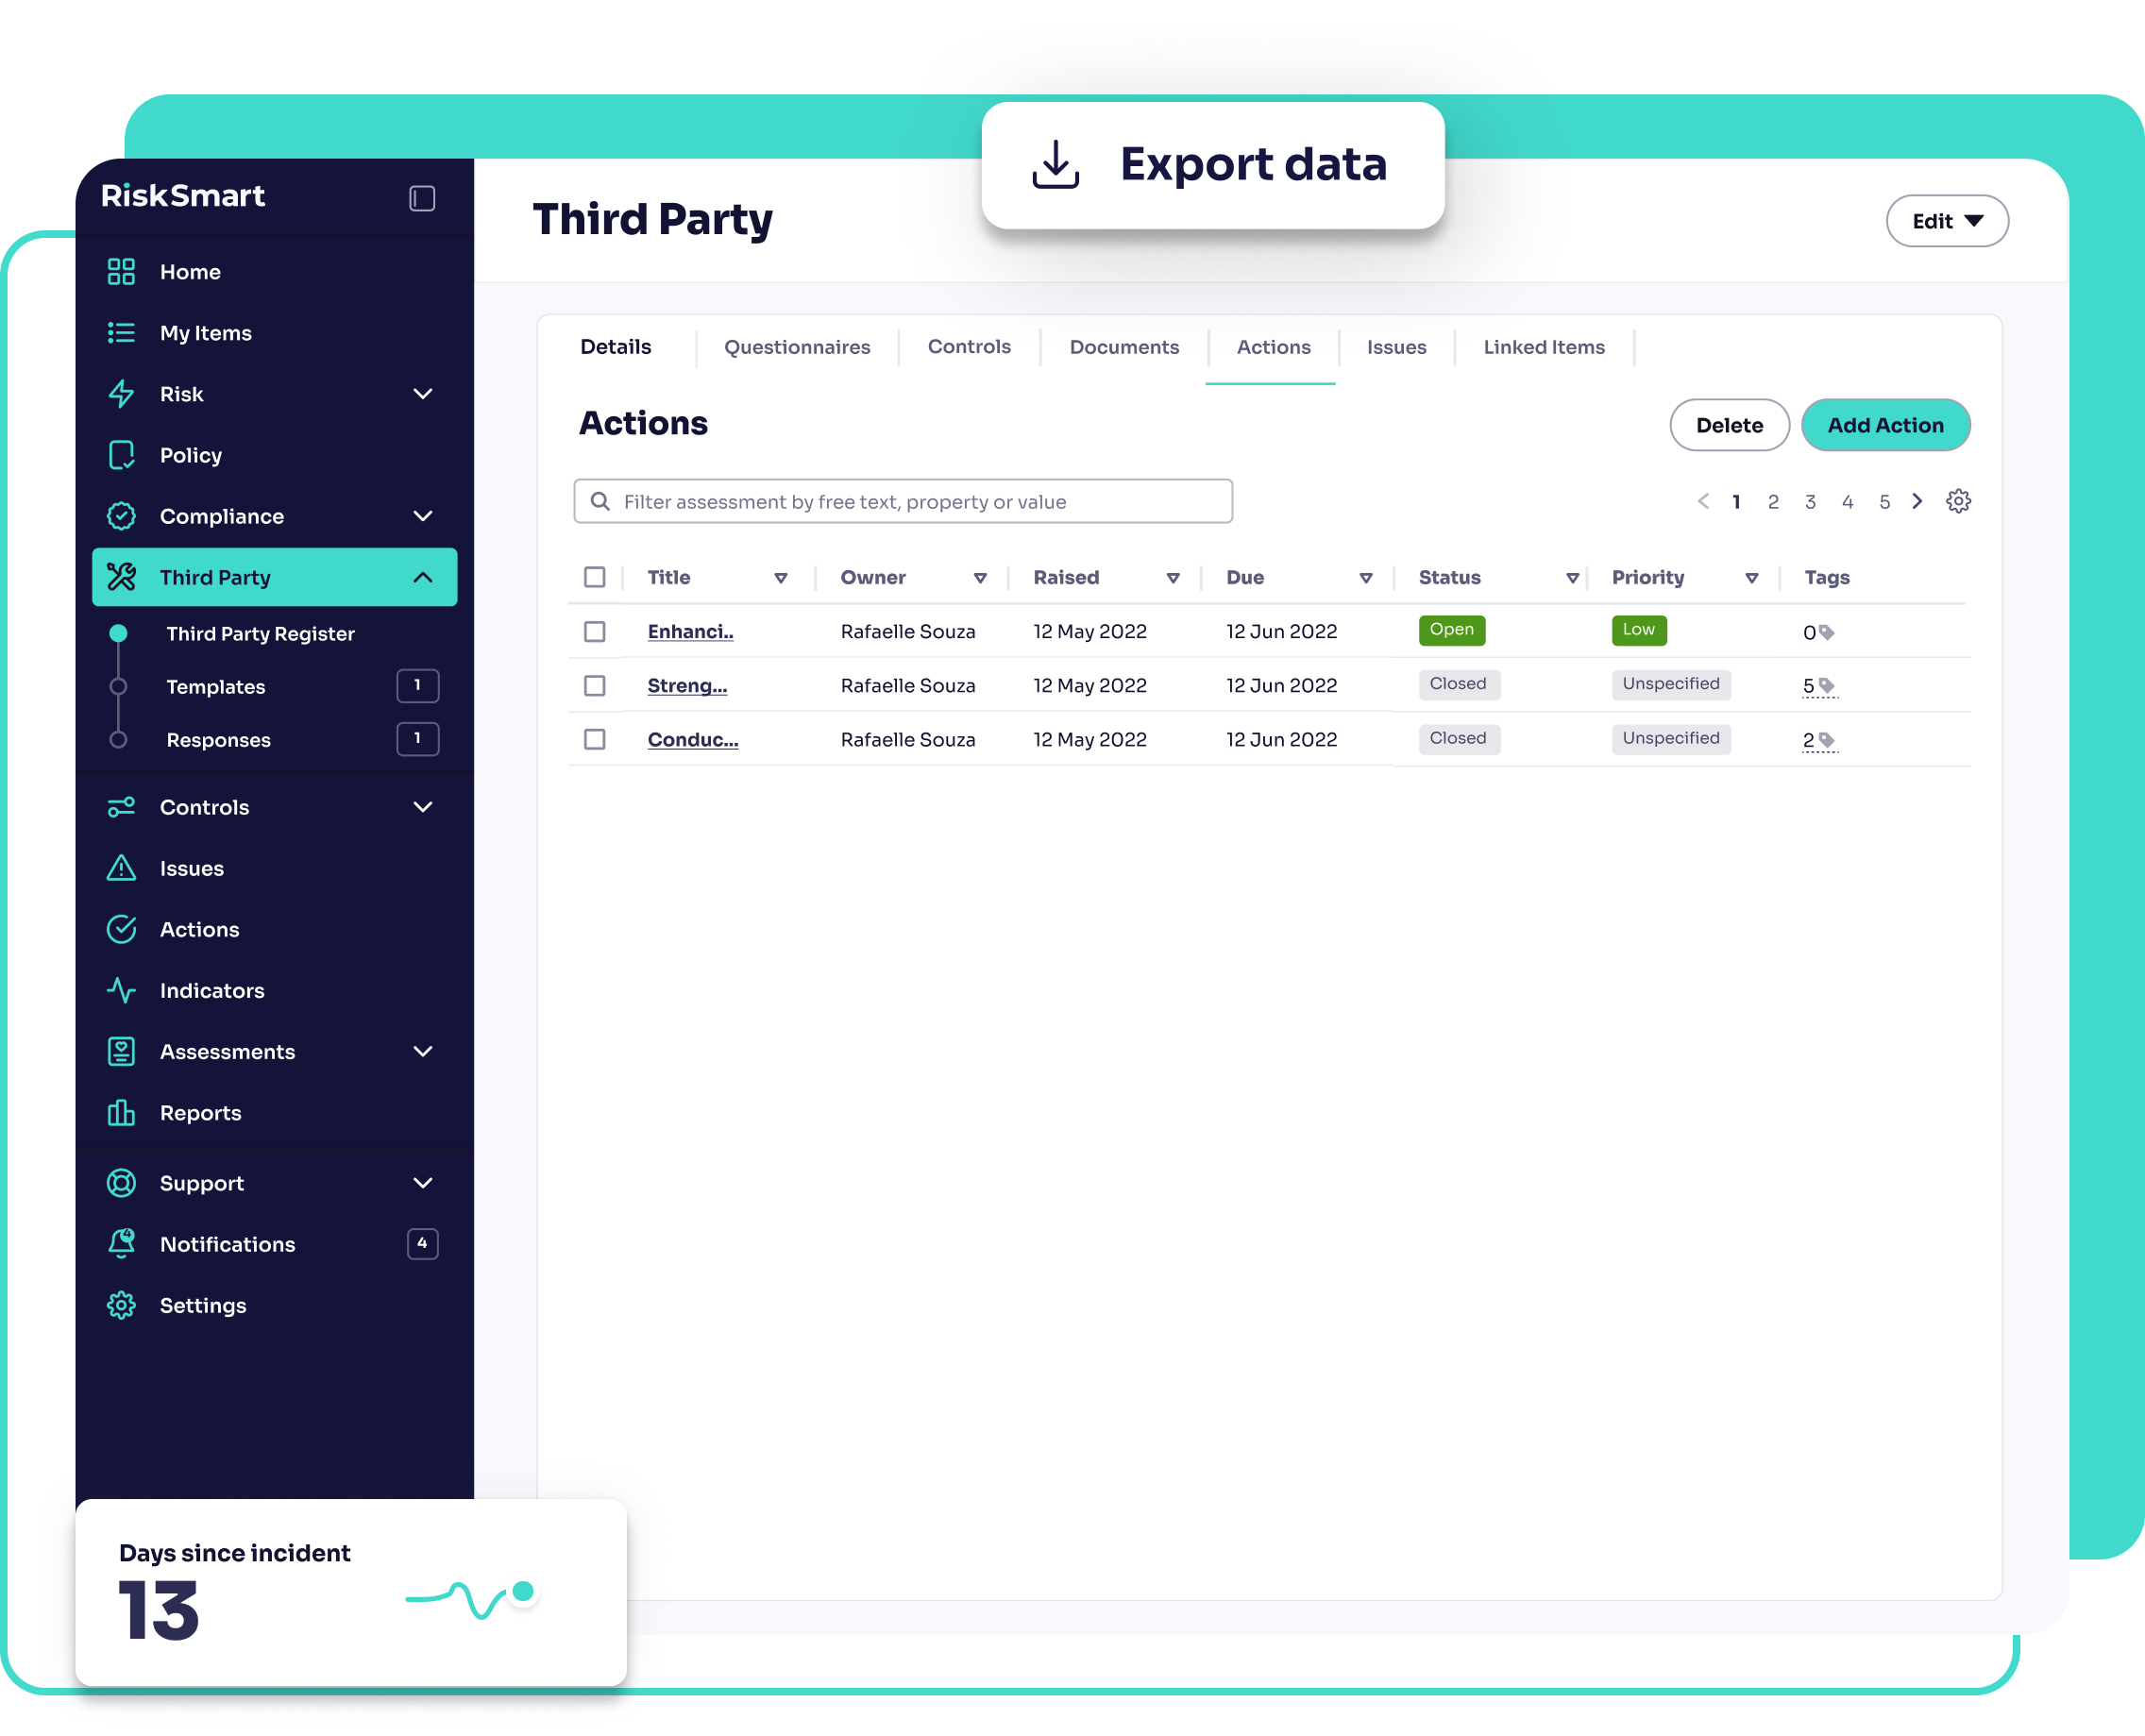Screen dimensions: 2145x1736
Task: Switch to the Linked Items tab
Action: point(1543,347)
